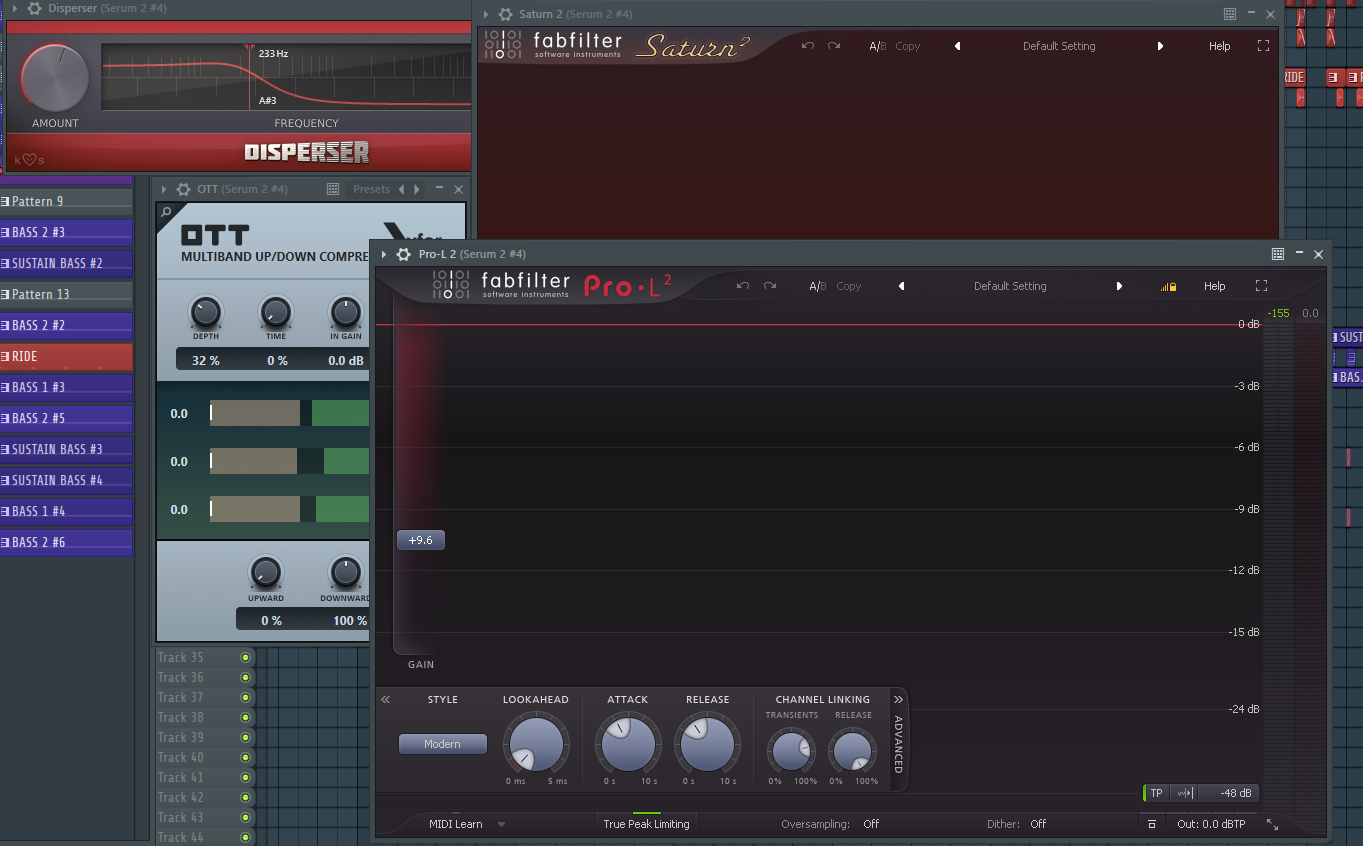Toggle True Peak Limiting in Pro-L 2
Screen dimensions: 1363x846
point(646,824)
